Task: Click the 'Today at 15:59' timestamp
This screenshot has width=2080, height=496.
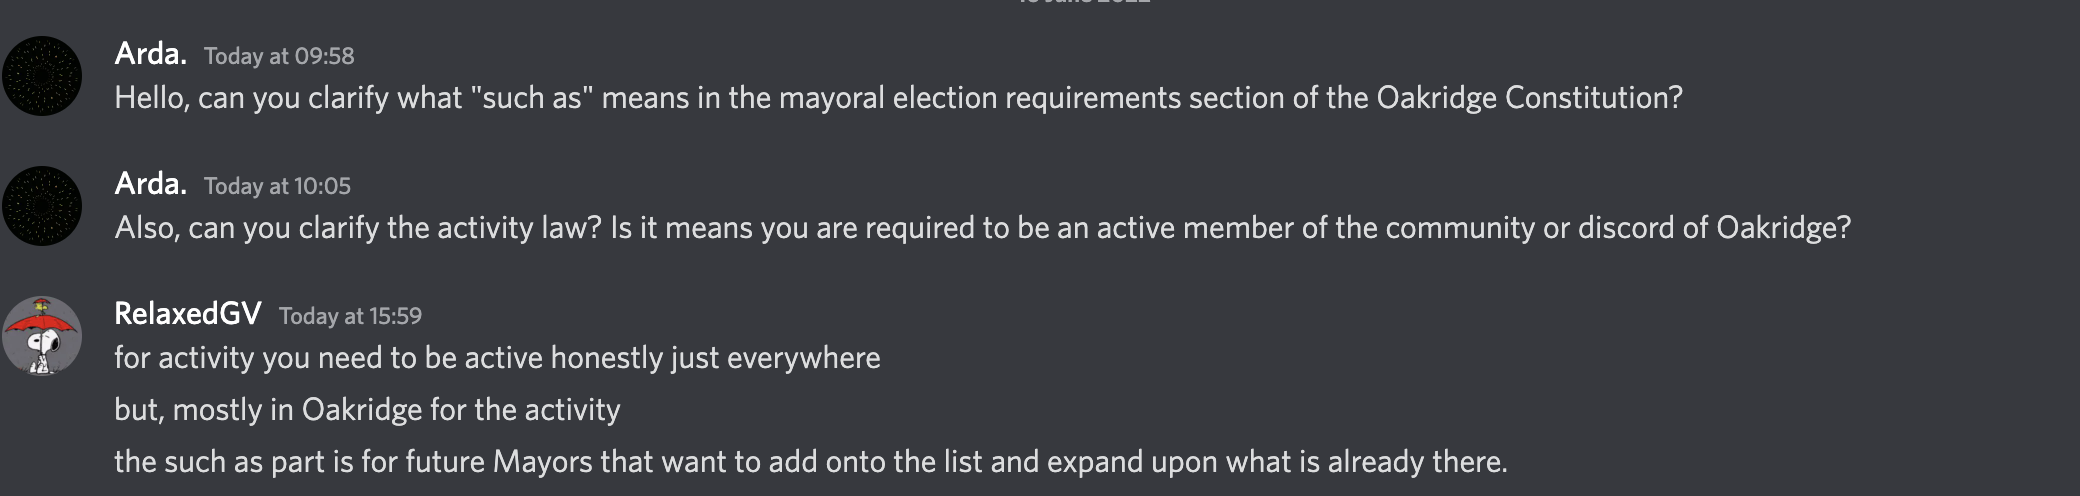Action: (350, 316)
